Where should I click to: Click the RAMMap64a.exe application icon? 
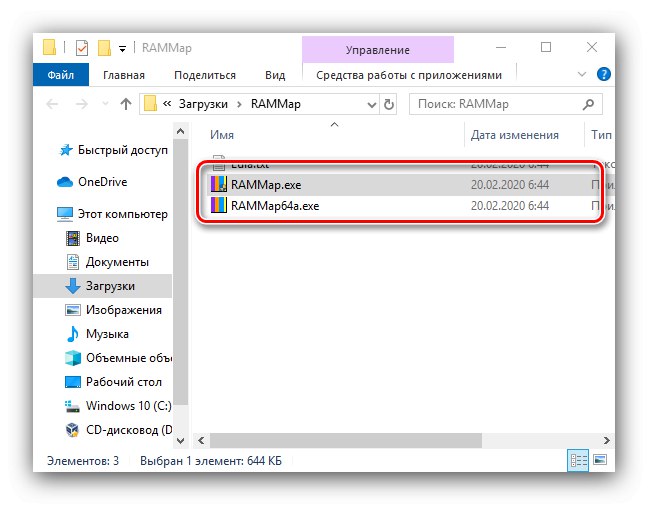click(x=219, y=205)
